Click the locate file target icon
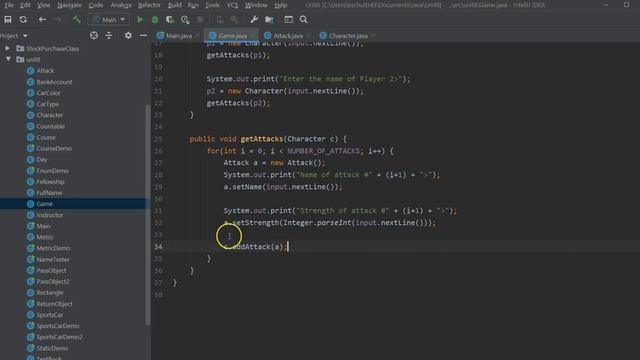640x360 pixels. point(94,36)
